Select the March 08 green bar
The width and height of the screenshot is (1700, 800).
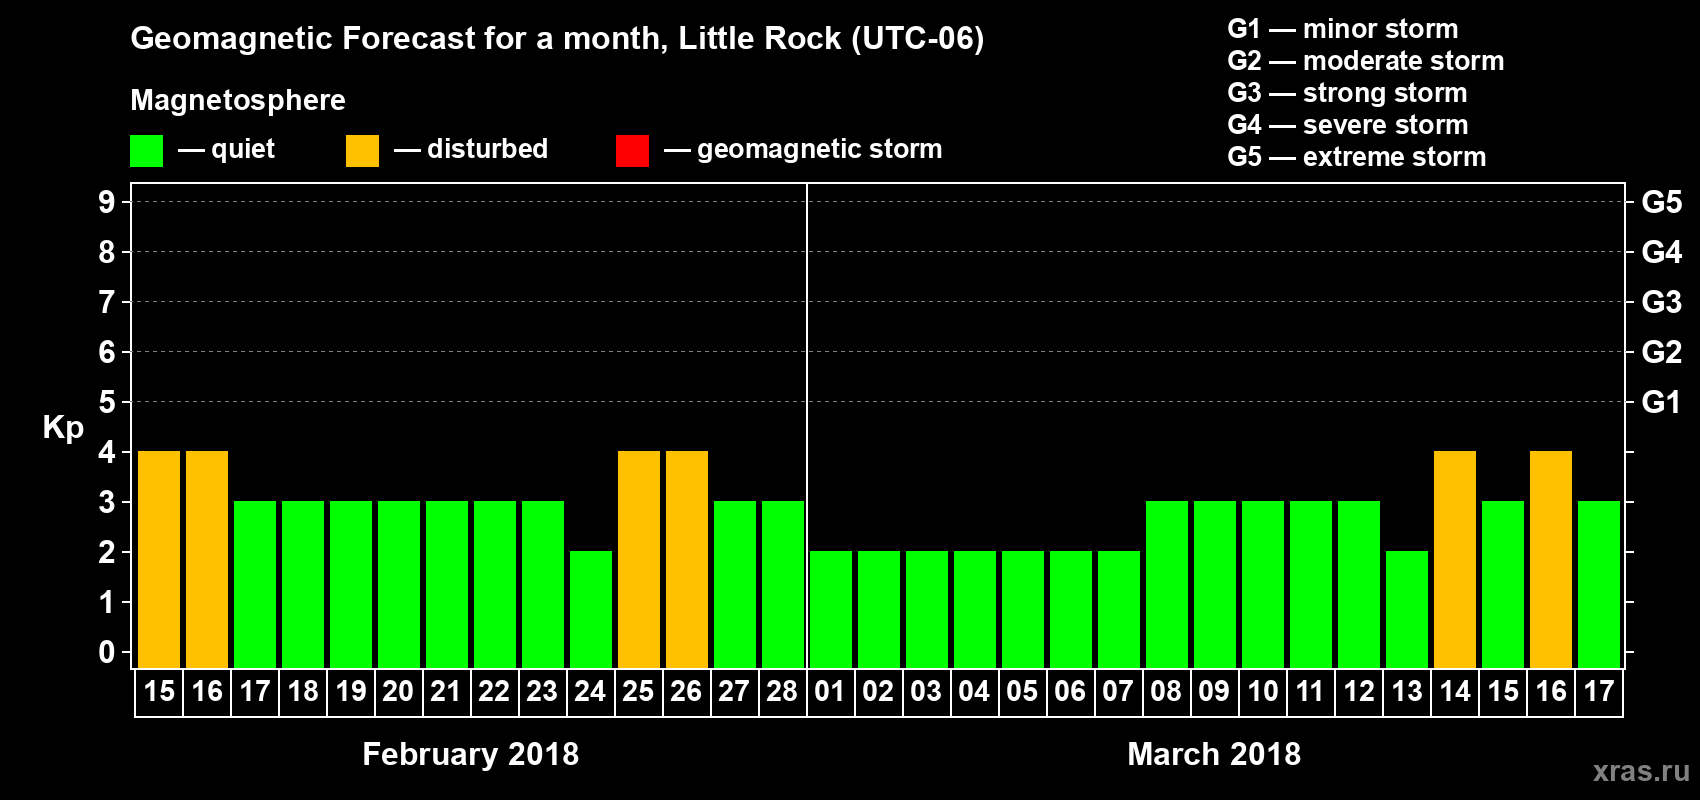[1167, 584]
